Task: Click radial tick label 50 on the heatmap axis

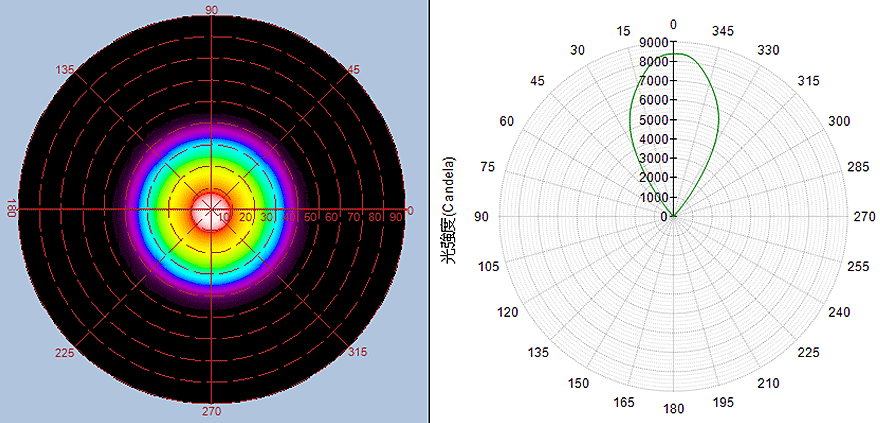Action: pos(310,216)
